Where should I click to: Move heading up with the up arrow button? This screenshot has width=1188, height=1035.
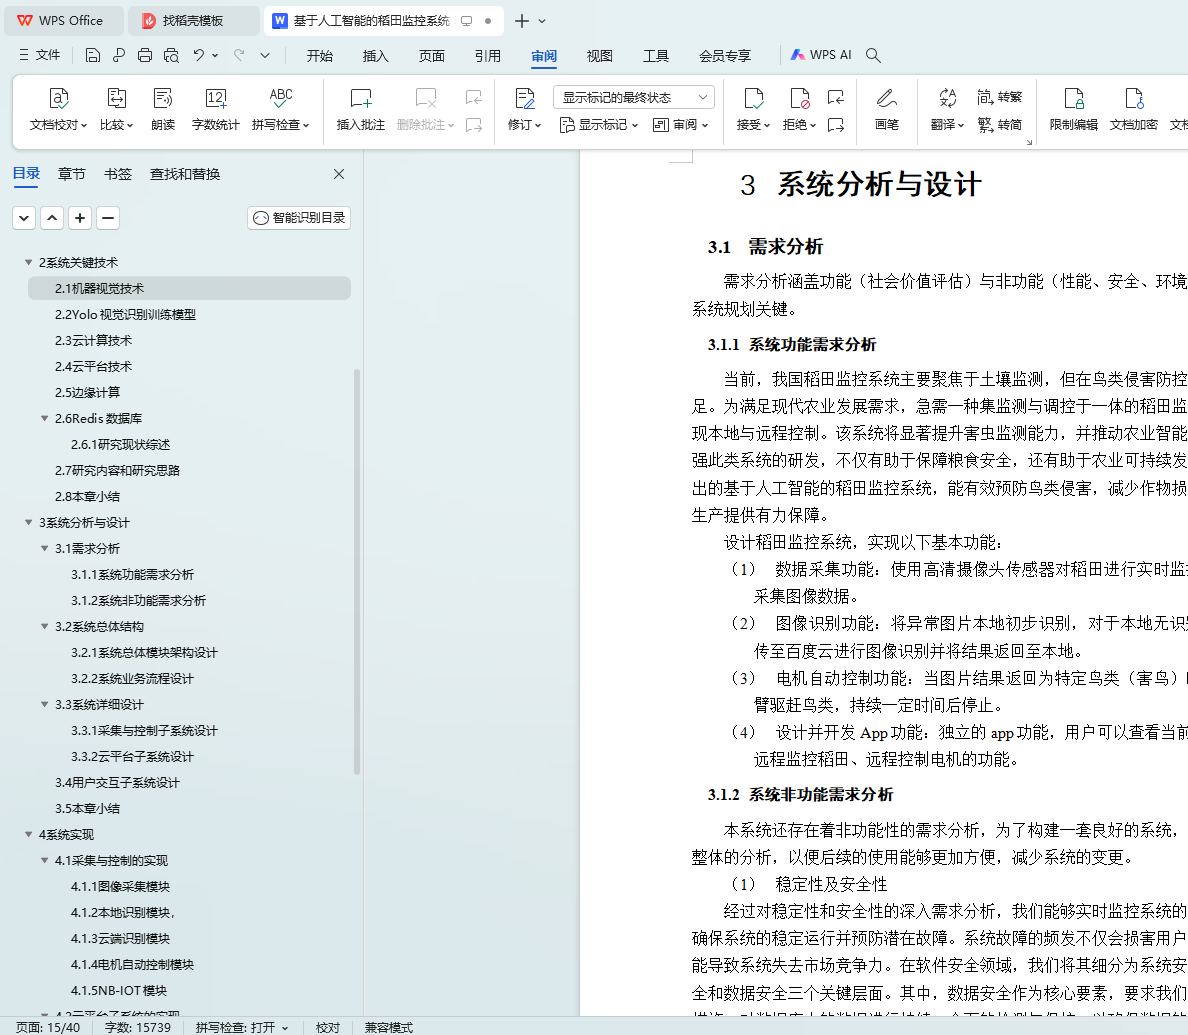point(52,218)
